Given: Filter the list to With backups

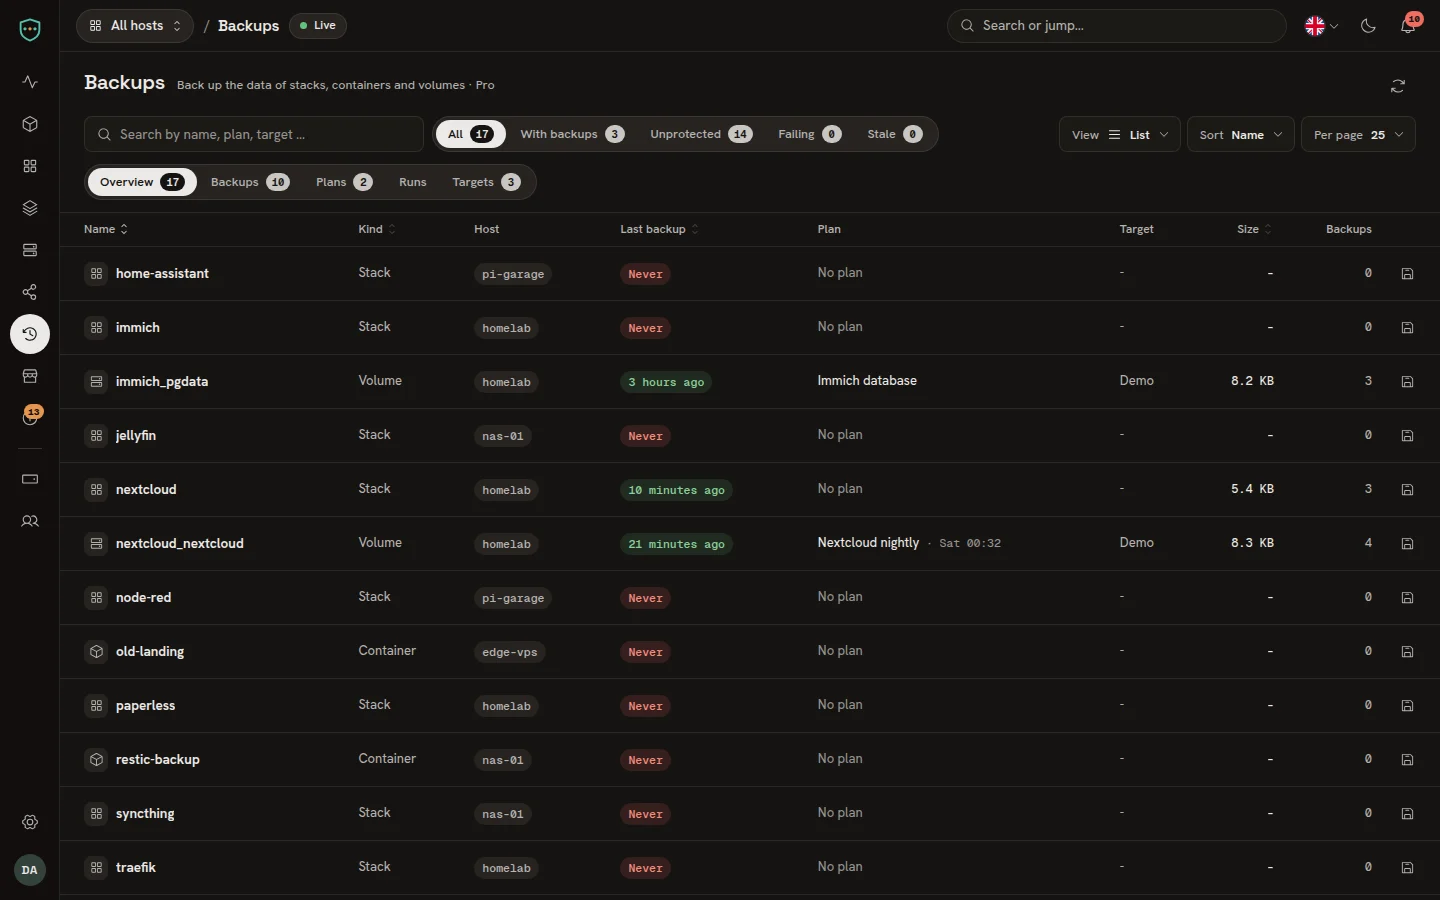Looking at the screenshot, I should tap(572, 134).
